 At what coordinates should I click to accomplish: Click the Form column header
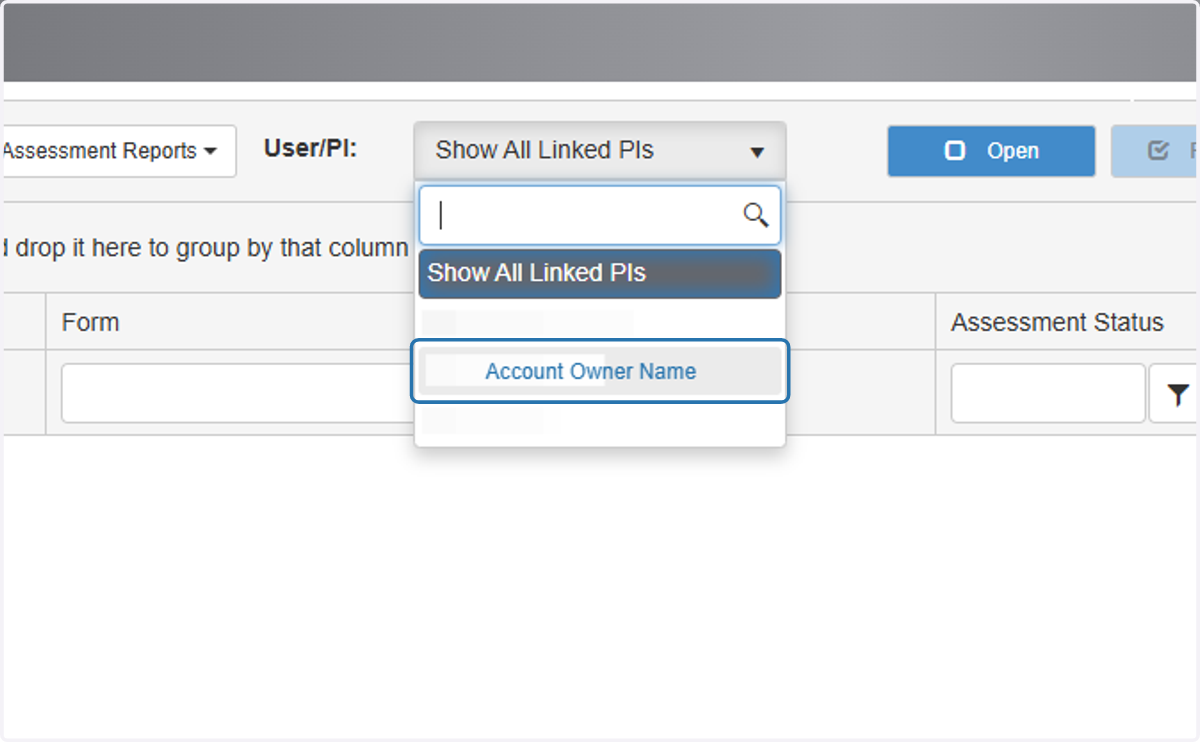pos(90,322)
